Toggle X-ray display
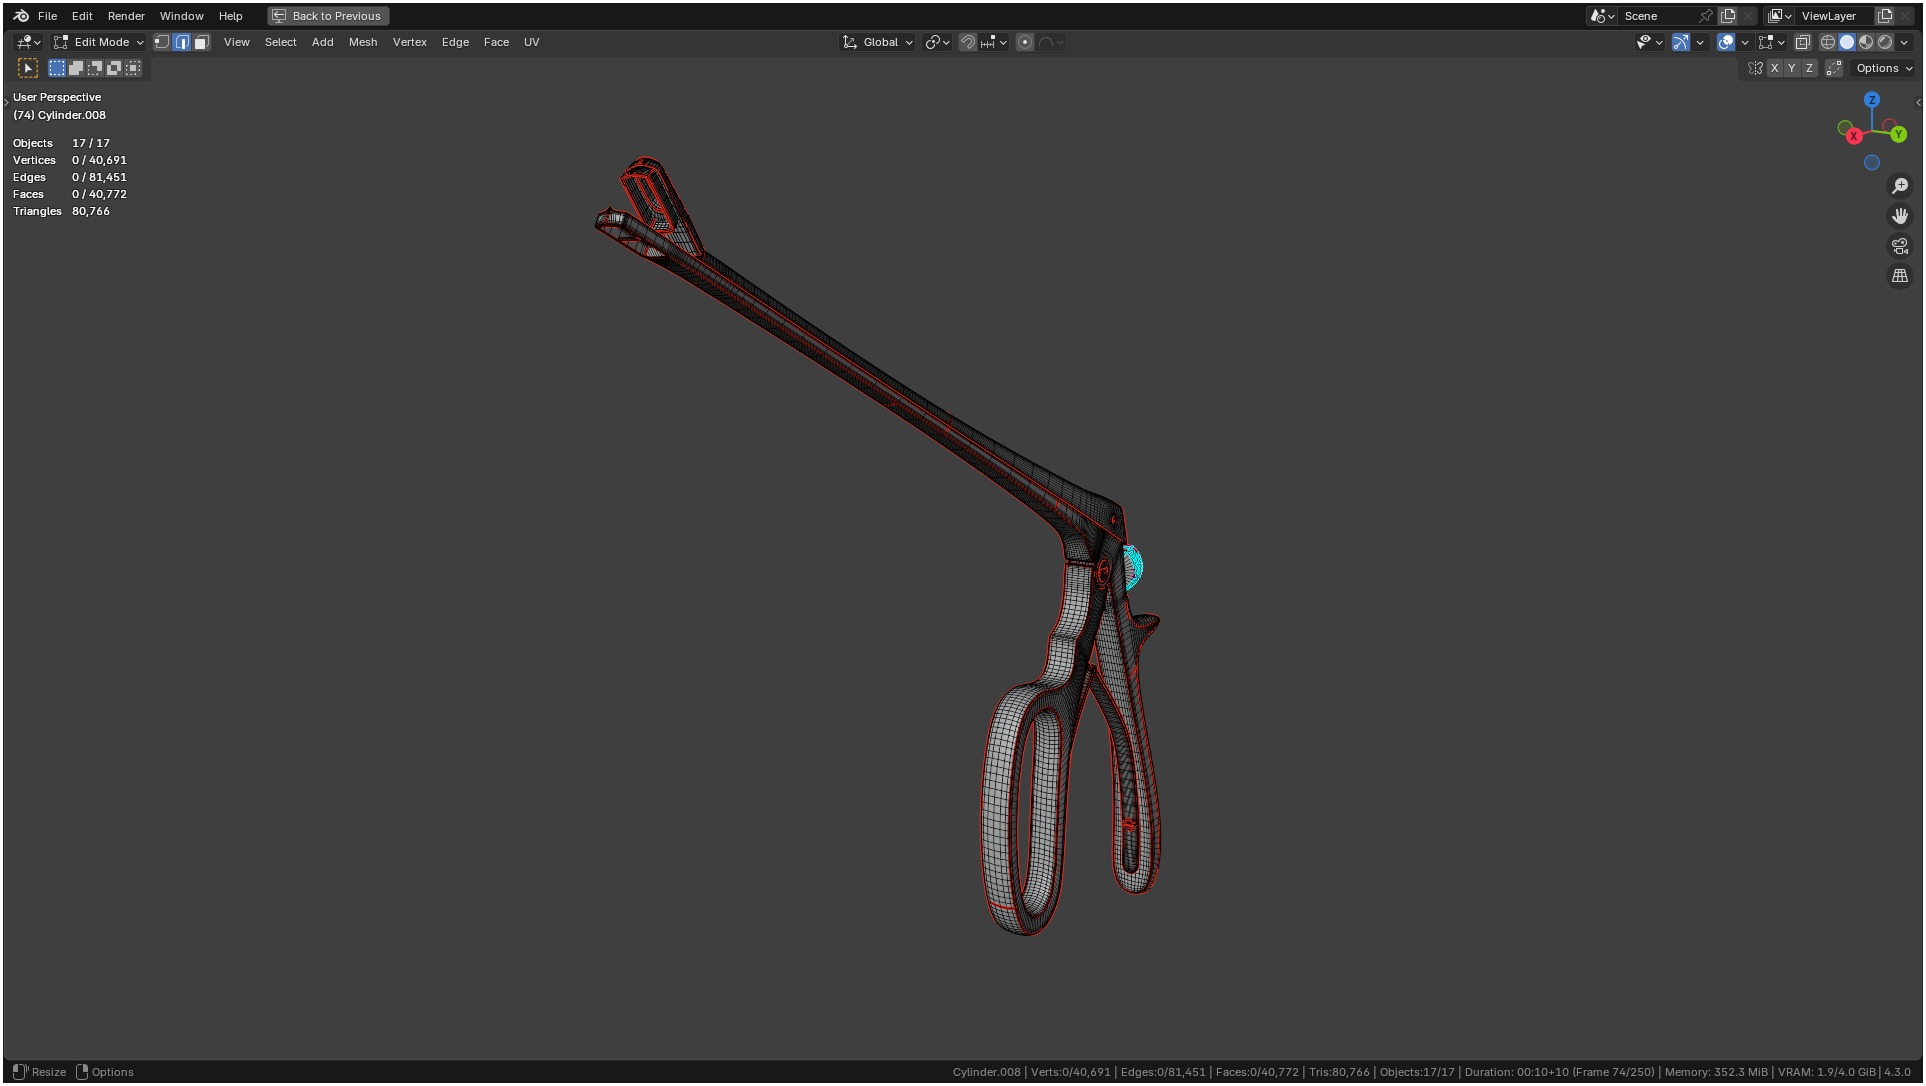Viewport: 1926px width, 1086px height. [1802, 42]
